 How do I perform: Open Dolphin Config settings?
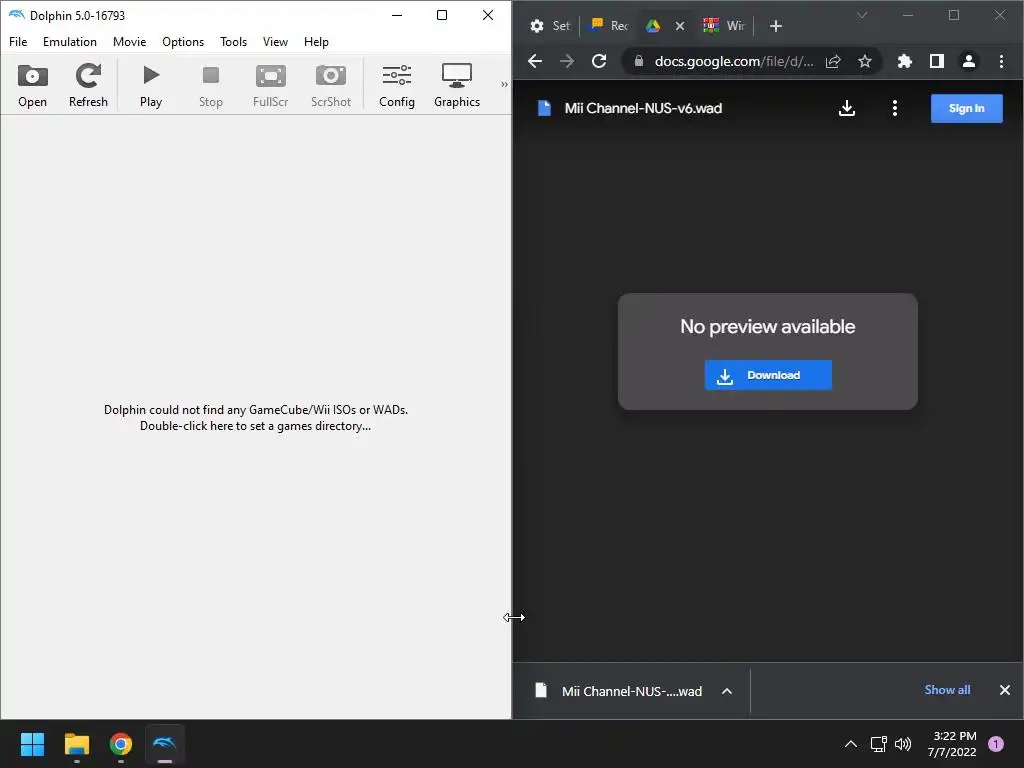pyautogui.click(x=396, y=86)
